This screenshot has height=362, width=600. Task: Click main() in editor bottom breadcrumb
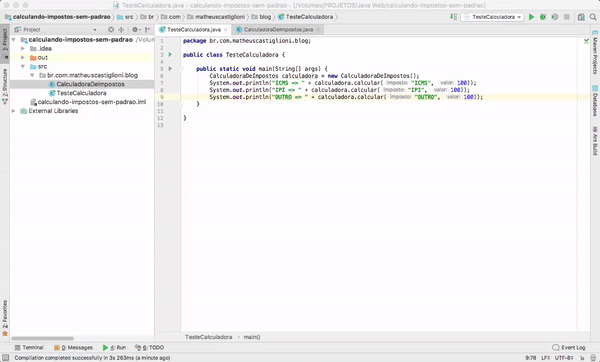(252, 337)
